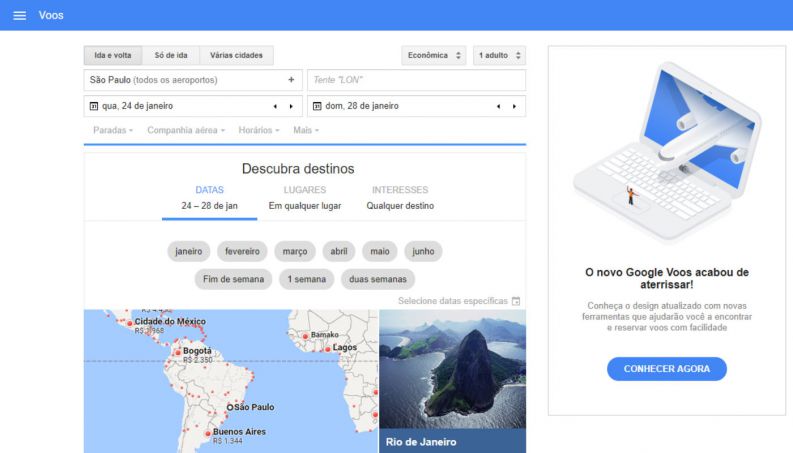Open return date calendar icon
Screen dimensions: 793x453
(x=317, y=106)
